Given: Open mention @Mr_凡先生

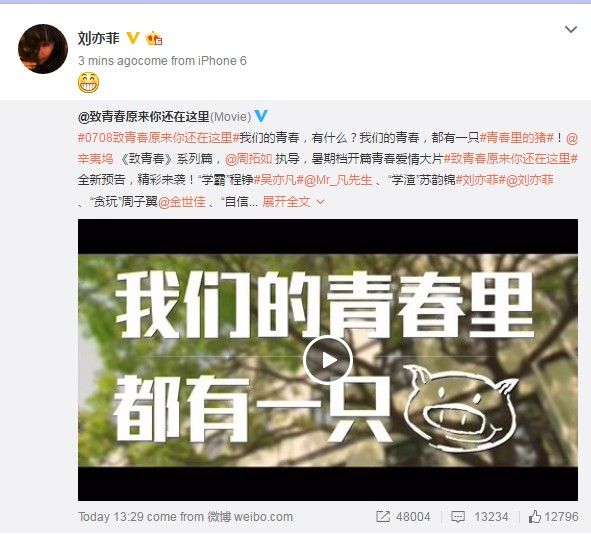Looking at the screenshot, I should point(338,180).
